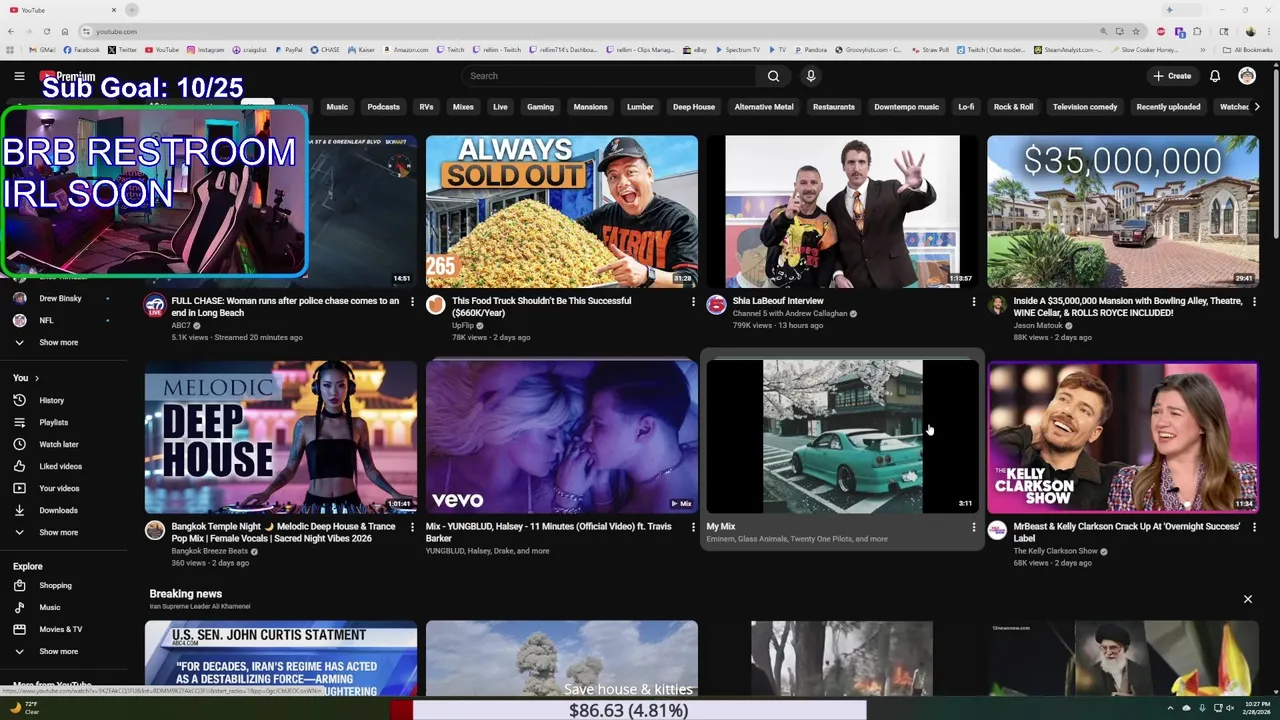Screen dimensions: 1280x720
Task: Open Channel 5 channel avatar
Action: (x=716, y=305)
